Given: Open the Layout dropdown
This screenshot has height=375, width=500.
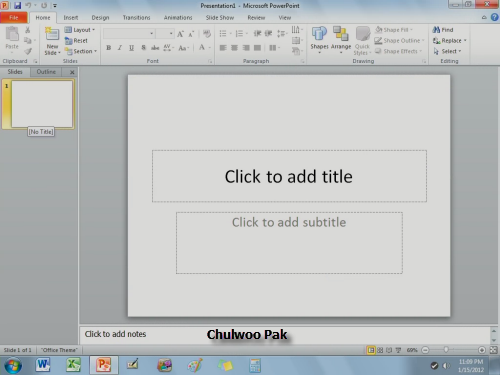Looking at the screenshot, I should [80, 30].
